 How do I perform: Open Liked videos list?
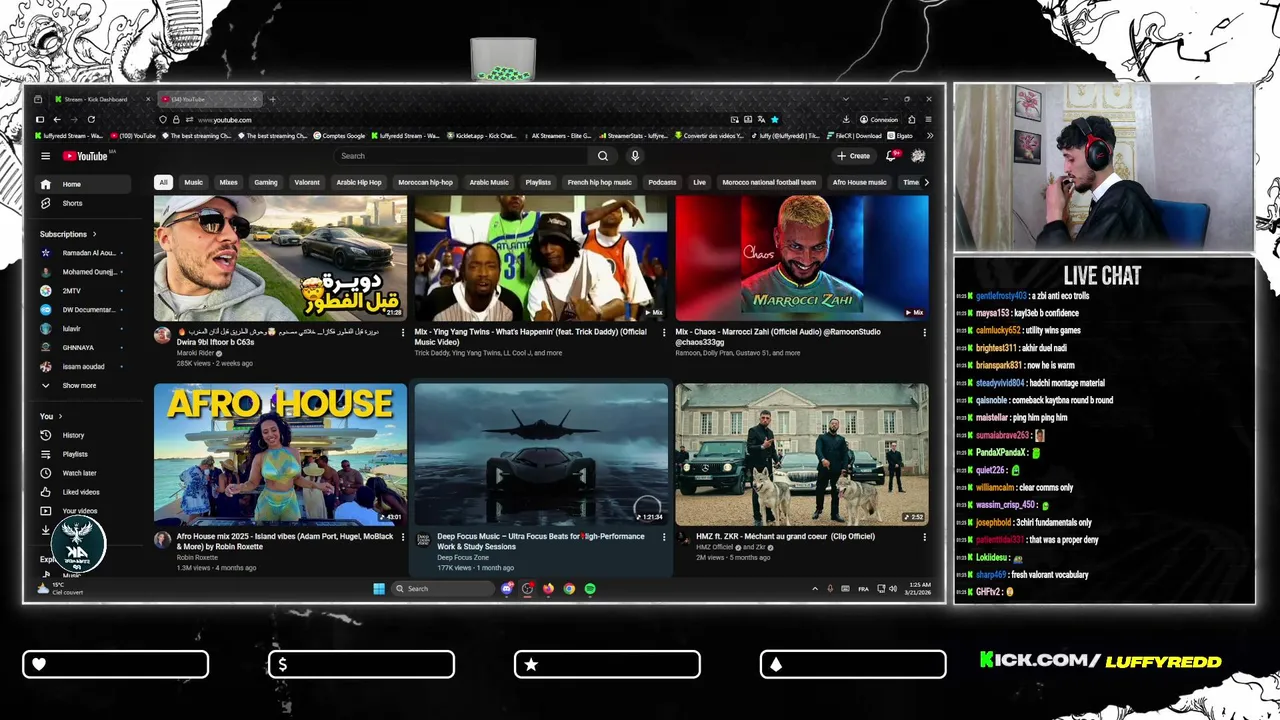pos(81,492)
